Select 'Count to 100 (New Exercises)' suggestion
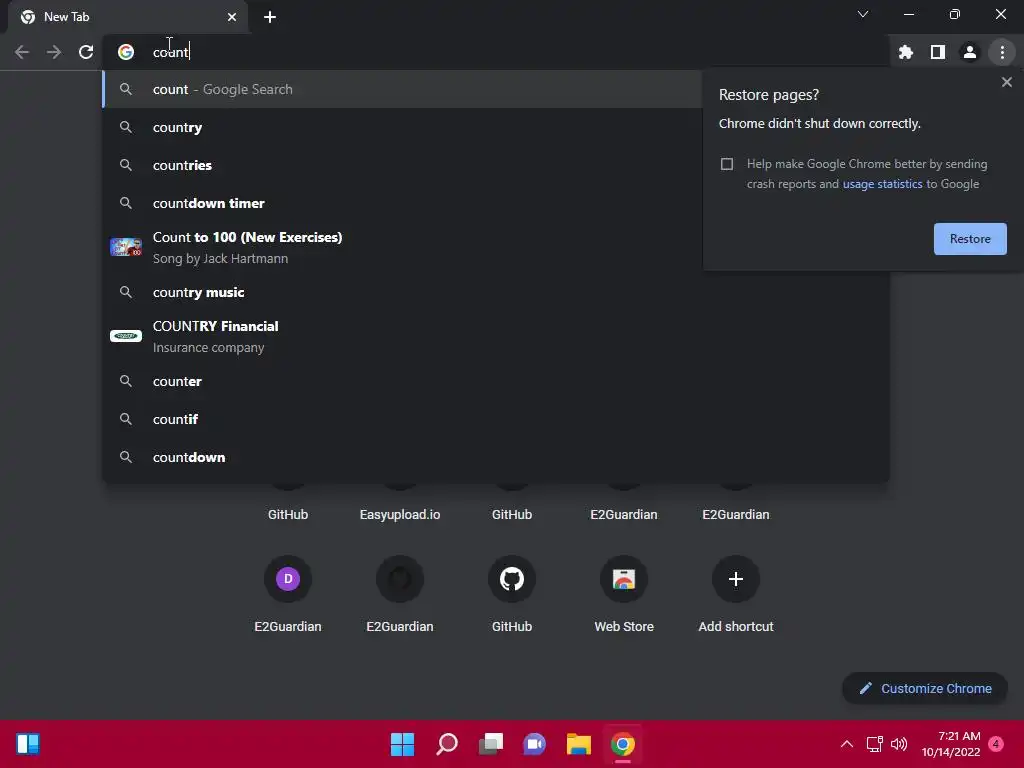The height and width of the screenshot is (768, 1024). (402, 248)
